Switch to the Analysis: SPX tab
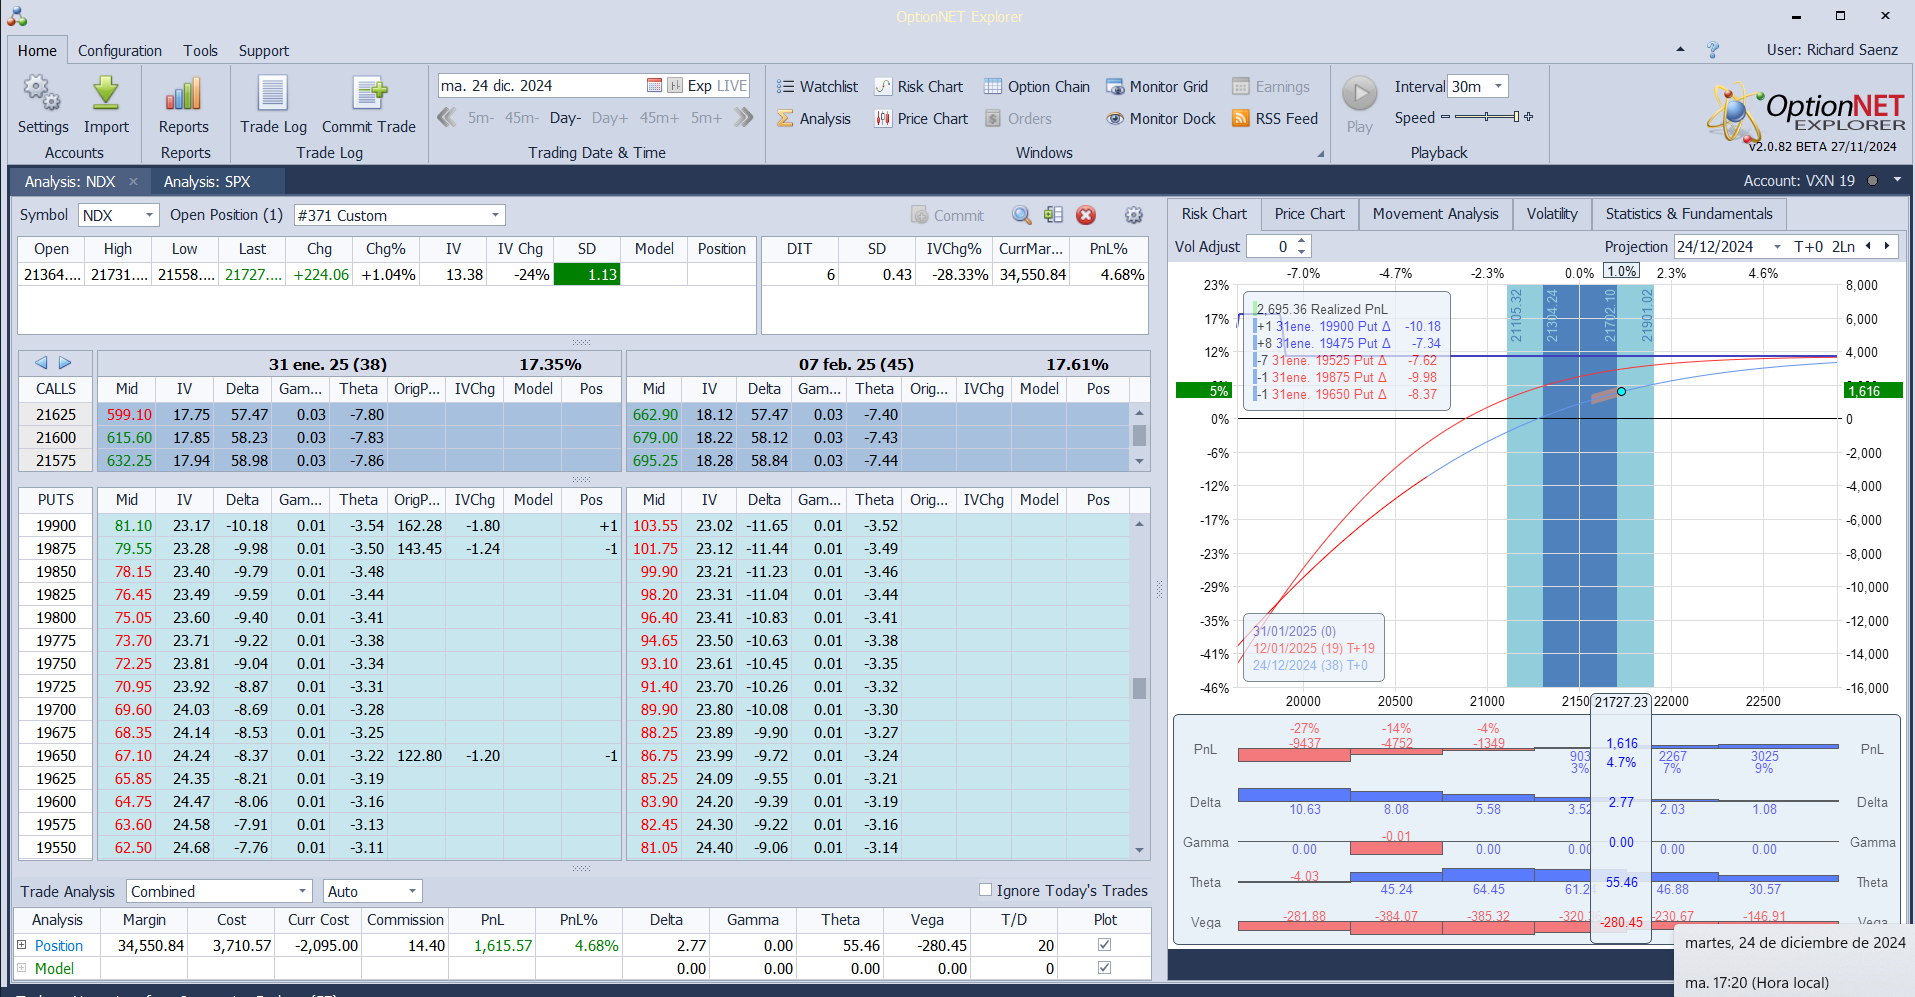1915x997 pixels. [x=207, y=182]
